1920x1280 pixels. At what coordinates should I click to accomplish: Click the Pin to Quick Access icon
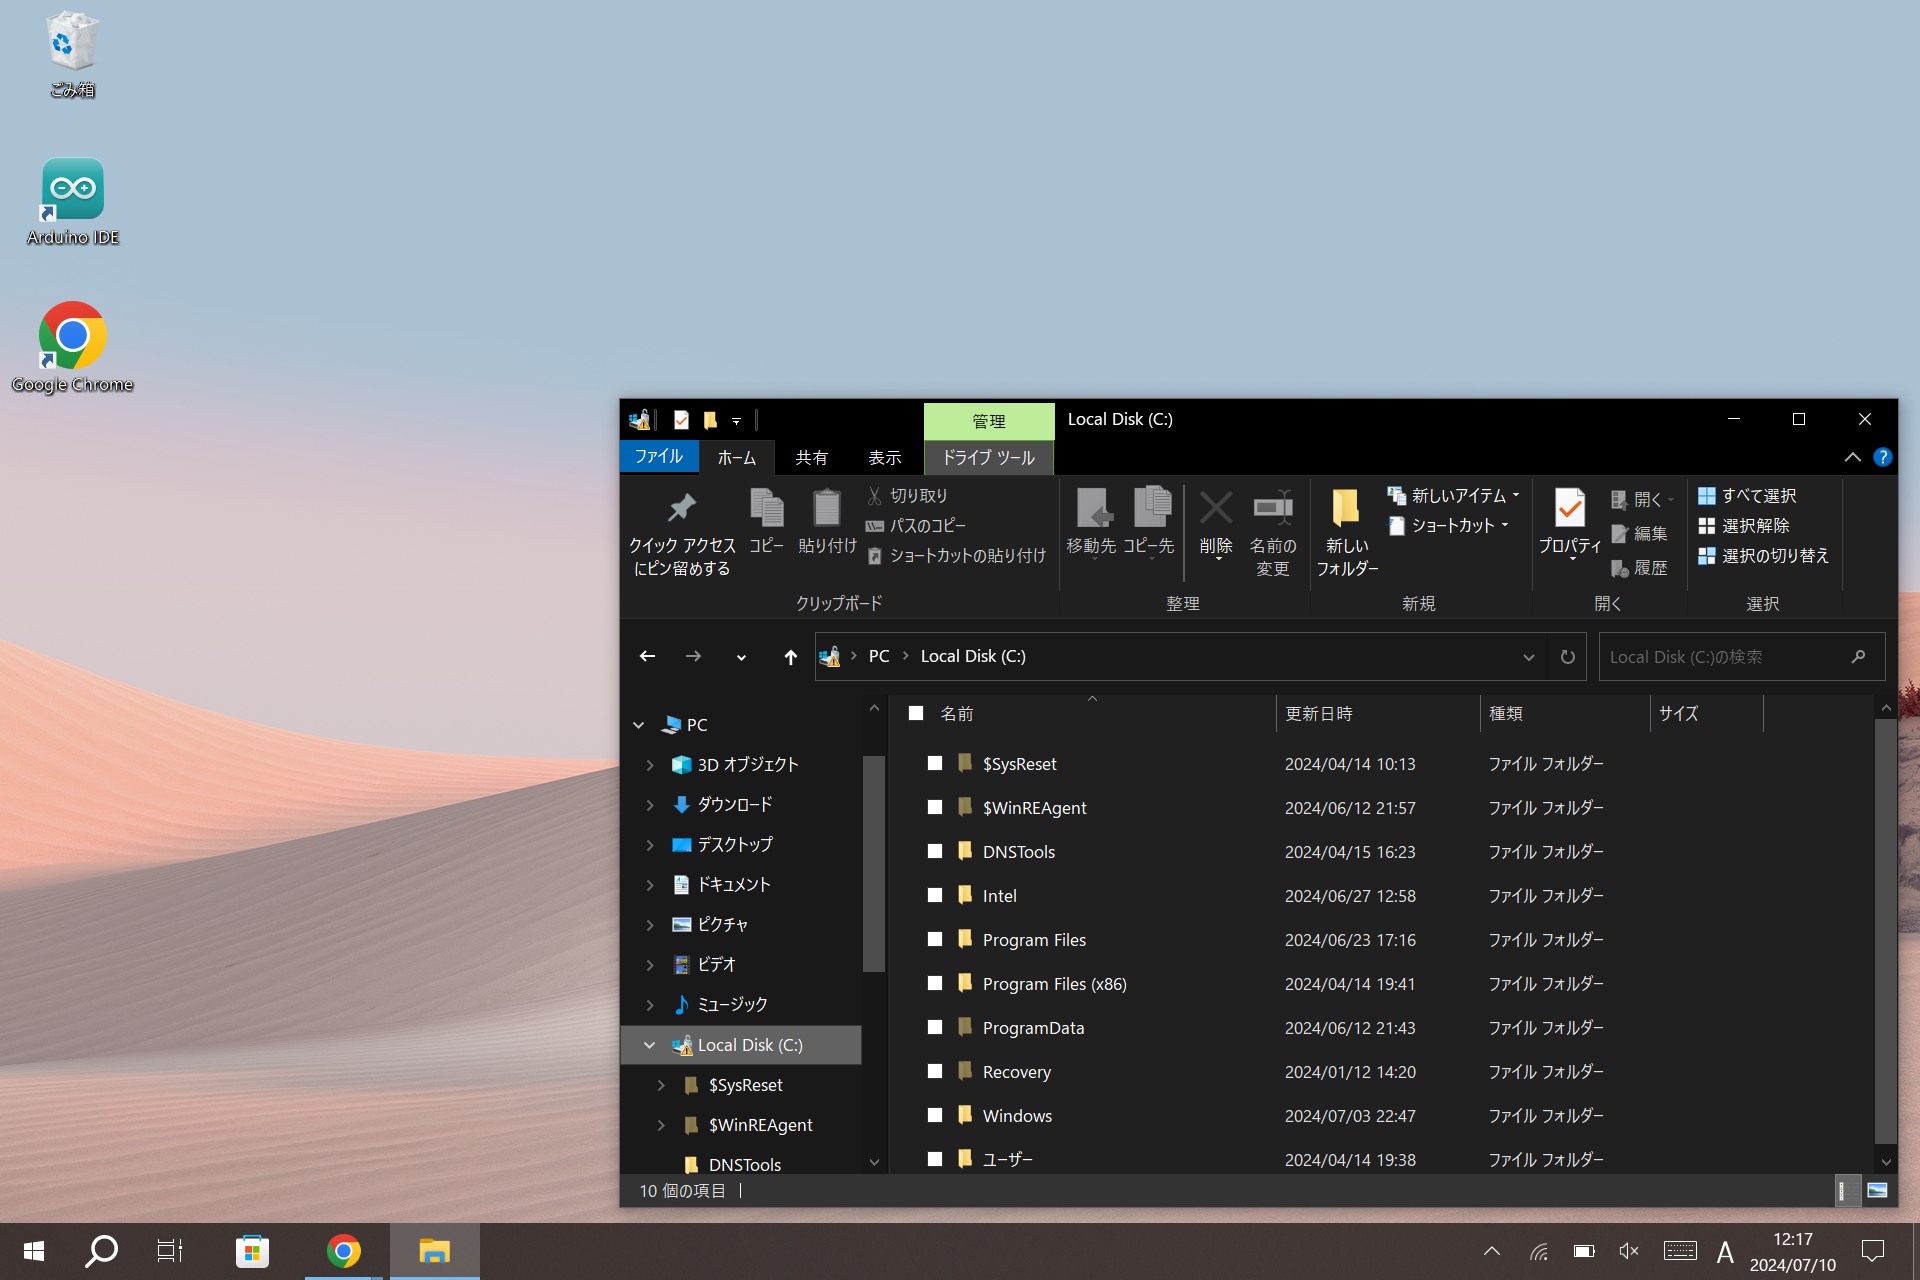click(x=682, y=509)
